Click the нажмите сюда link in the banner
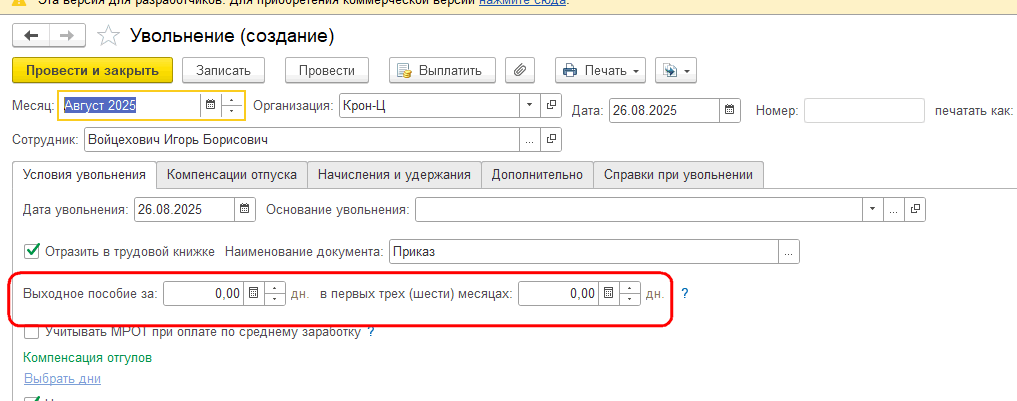The width and height of the screenshot is (1017, 401). (x=523, y=3)
